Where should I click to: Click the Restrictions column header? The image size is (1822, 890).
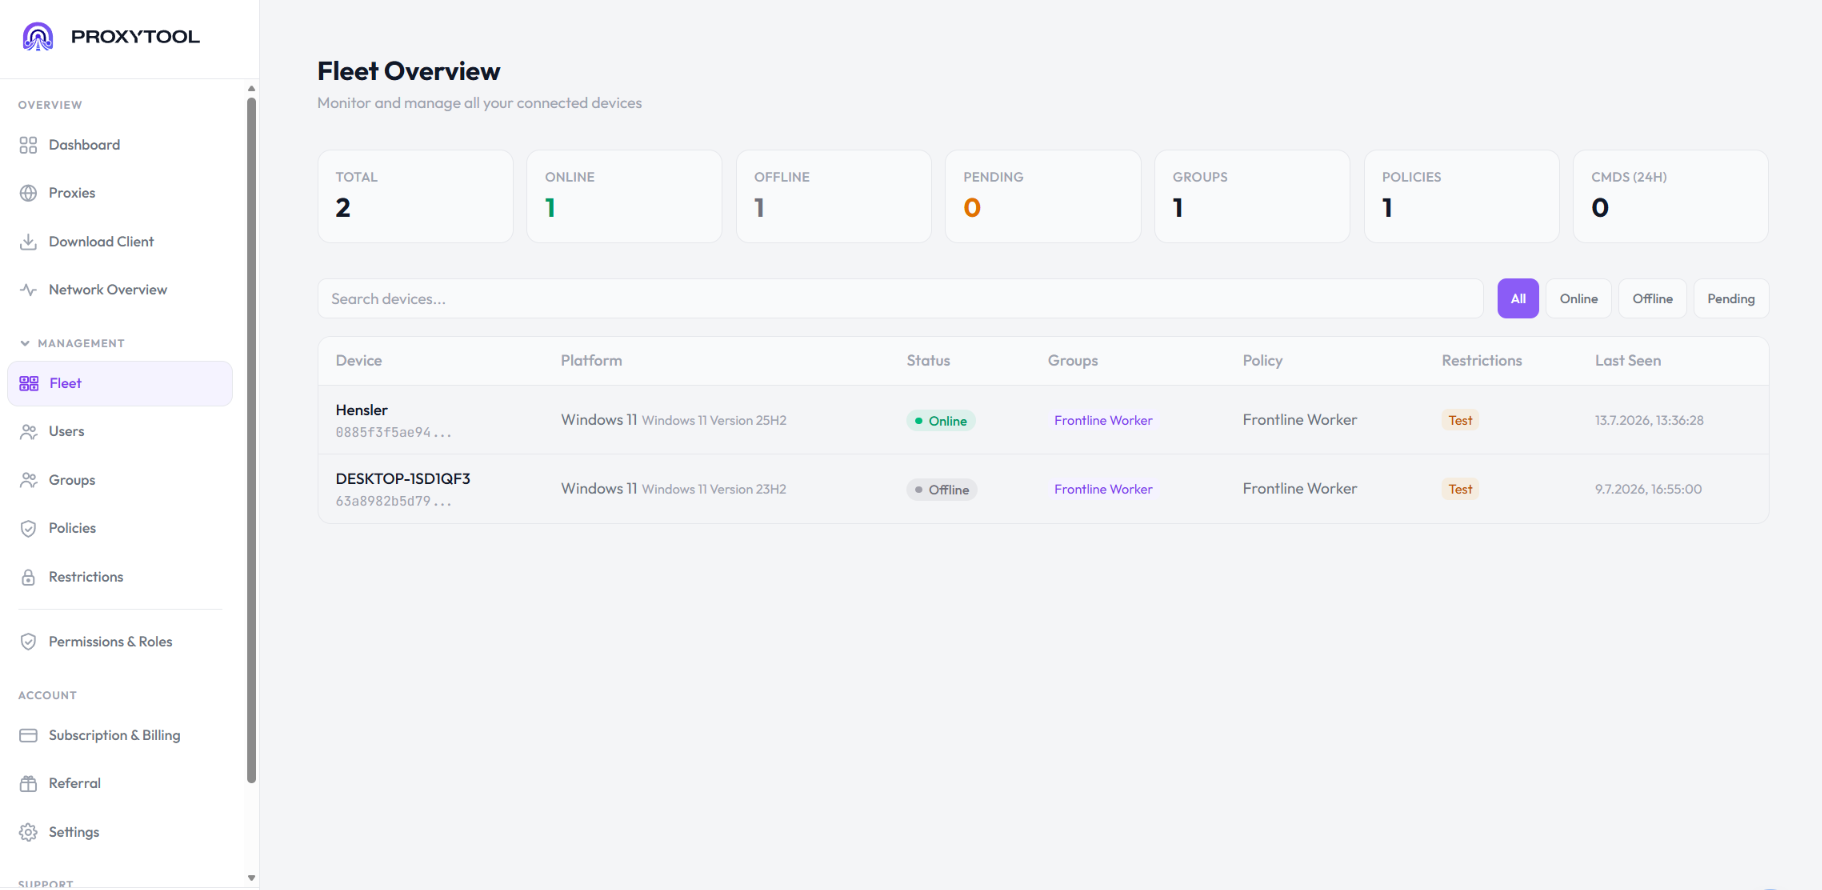tap(1482, 361)
